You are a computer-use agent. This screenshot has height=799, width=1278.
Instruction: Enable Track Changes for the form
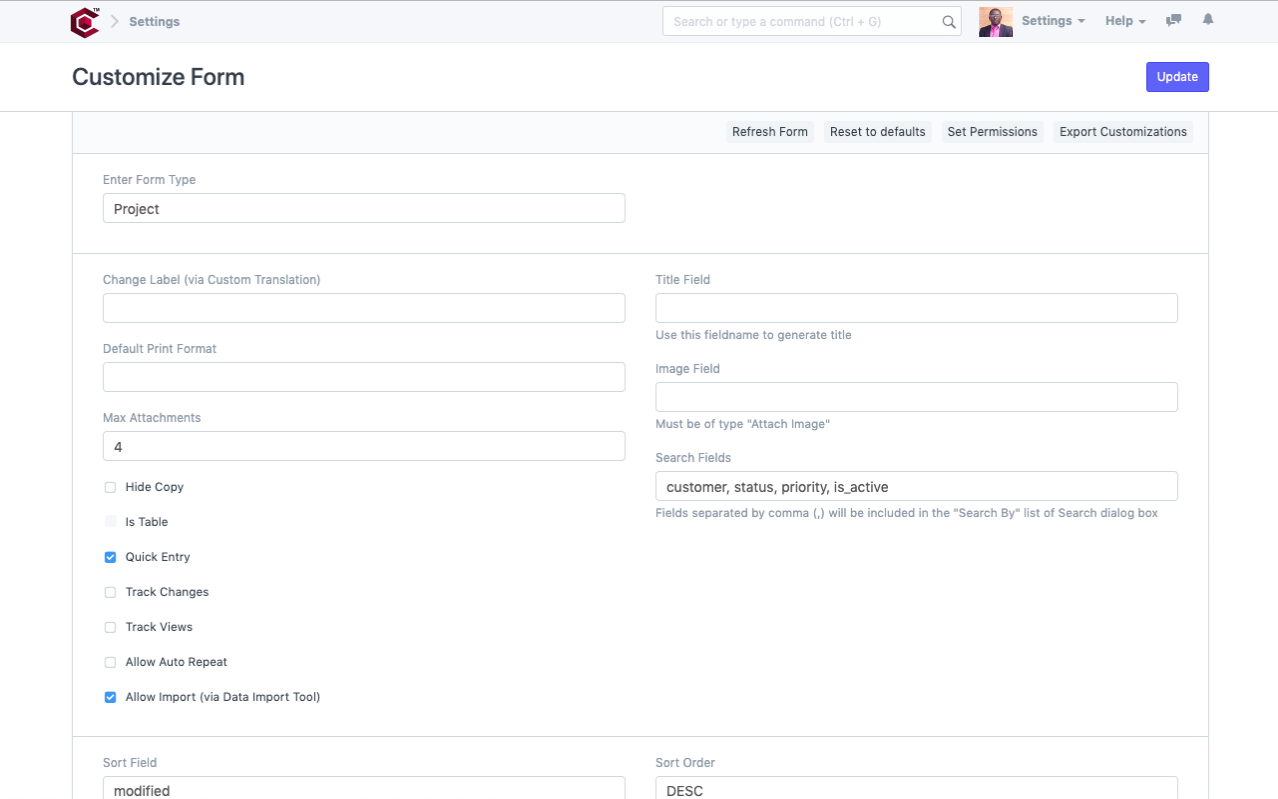110,592
